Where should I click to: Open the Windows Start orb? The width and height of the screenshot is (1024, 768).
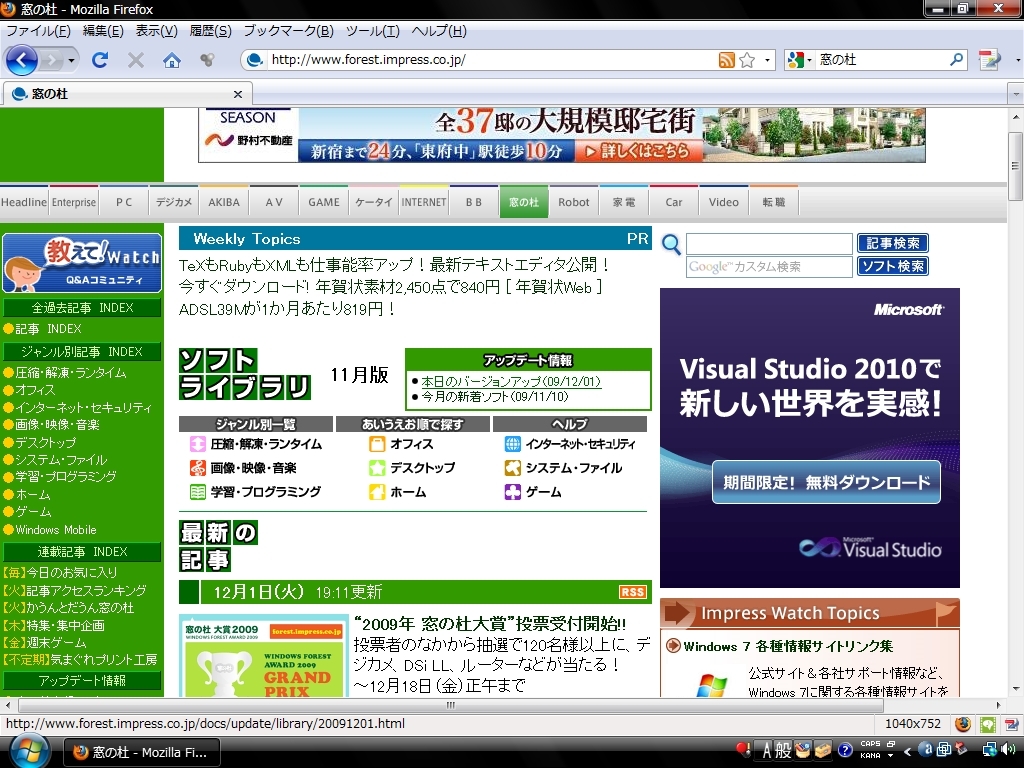pyautogui.click(x=28, y=750)
